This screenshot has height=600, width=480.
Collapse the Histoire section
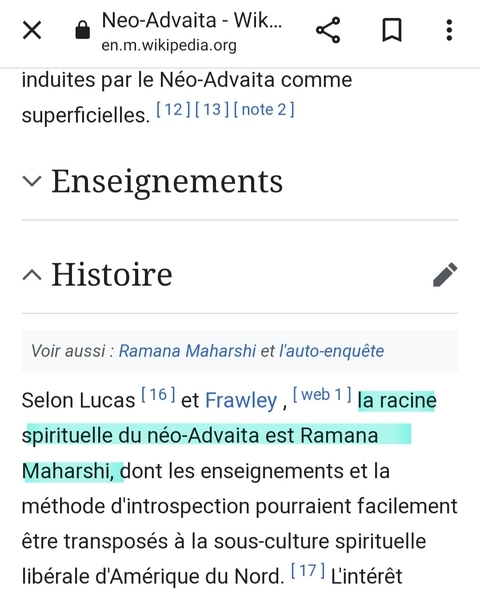tap(32, 274)
